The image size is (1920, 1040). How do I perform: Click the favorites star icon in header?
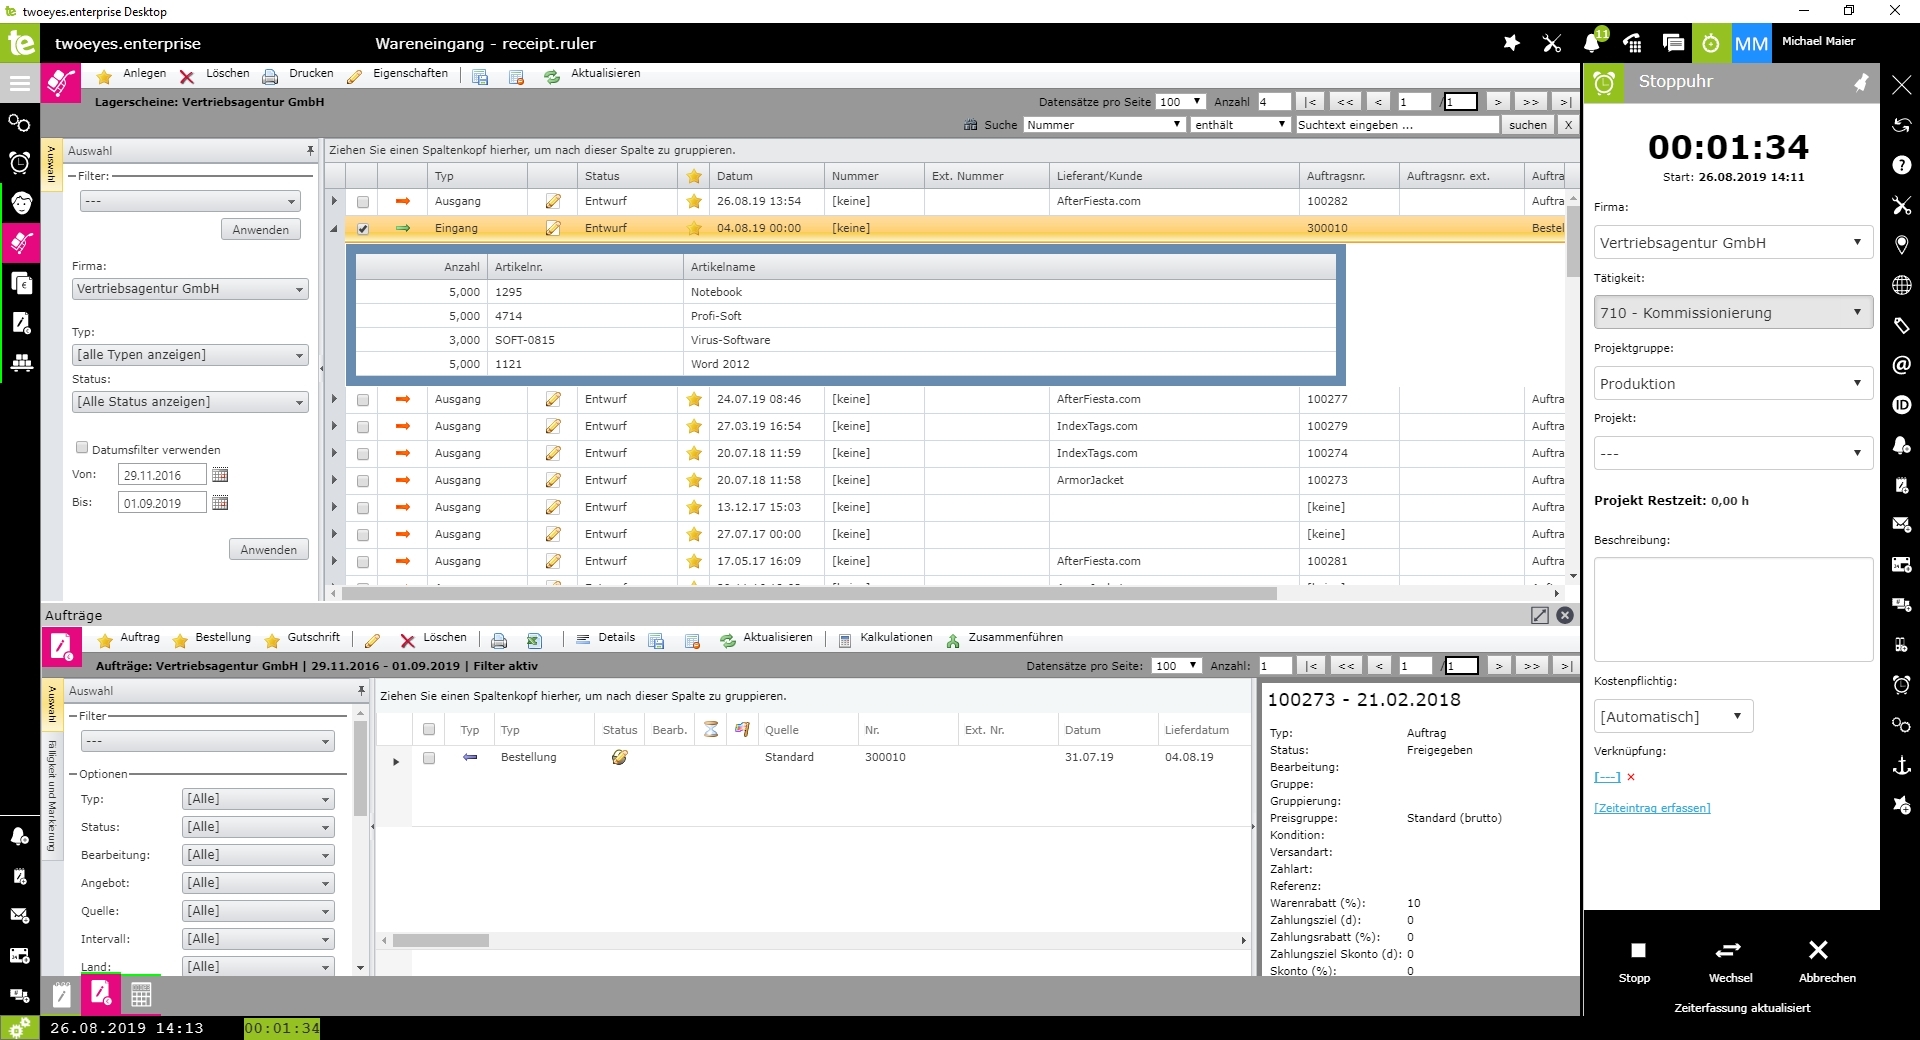pos(1512,43)
